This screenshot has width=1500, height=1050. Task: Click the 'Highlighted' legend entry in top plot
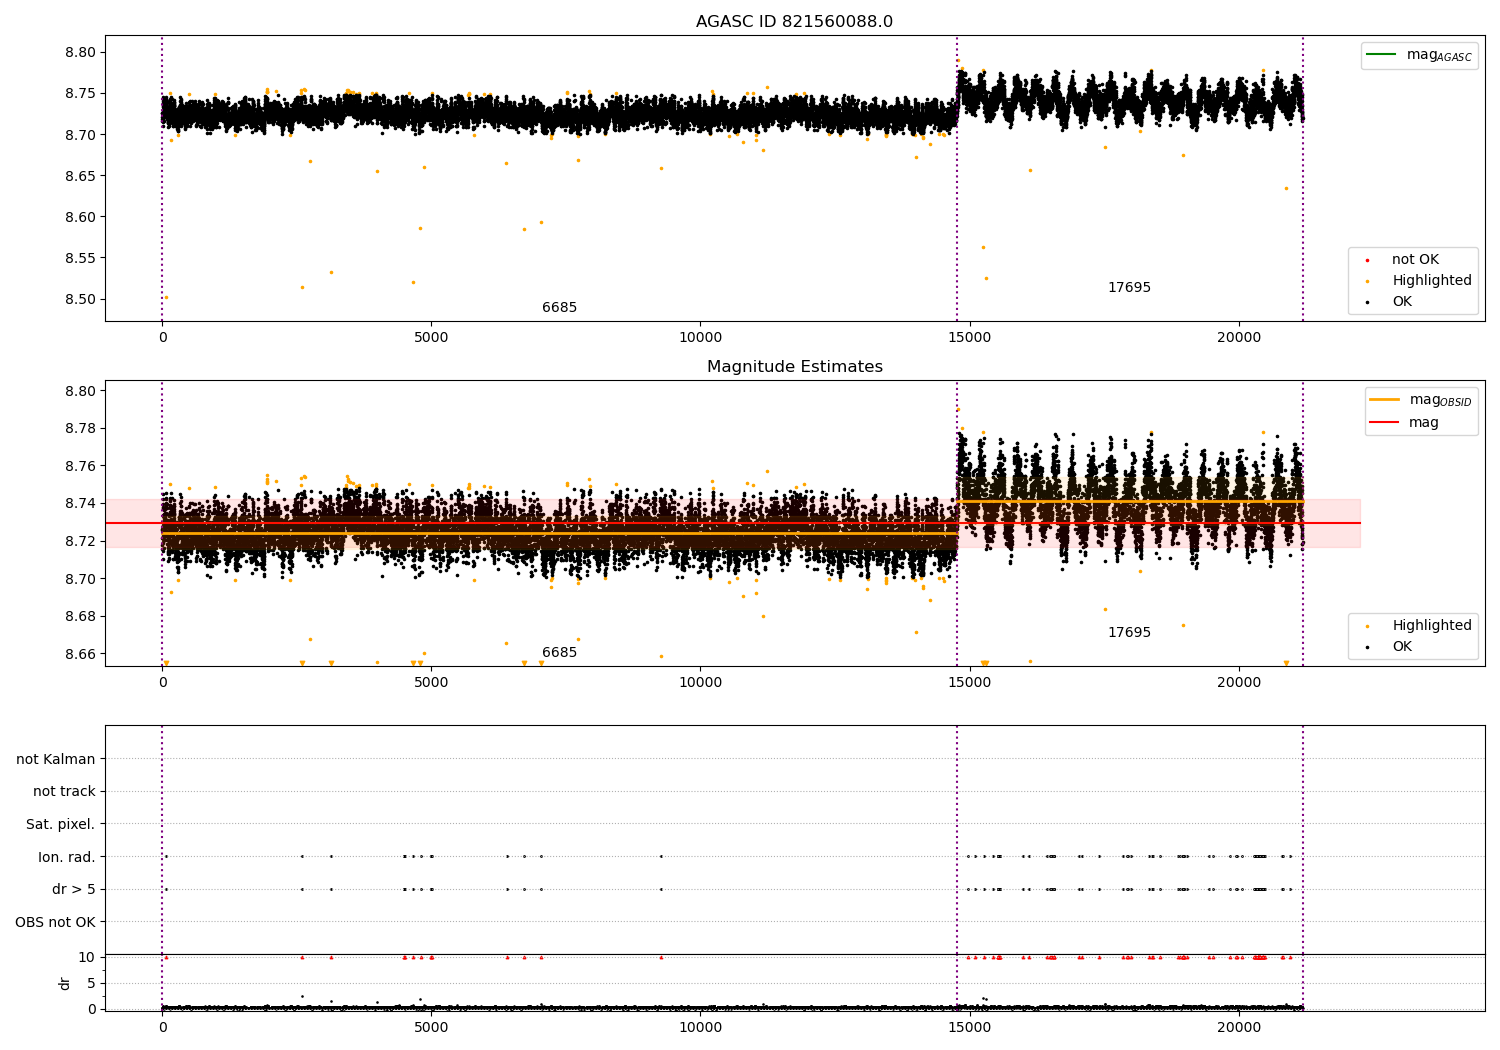(1431, 281)
